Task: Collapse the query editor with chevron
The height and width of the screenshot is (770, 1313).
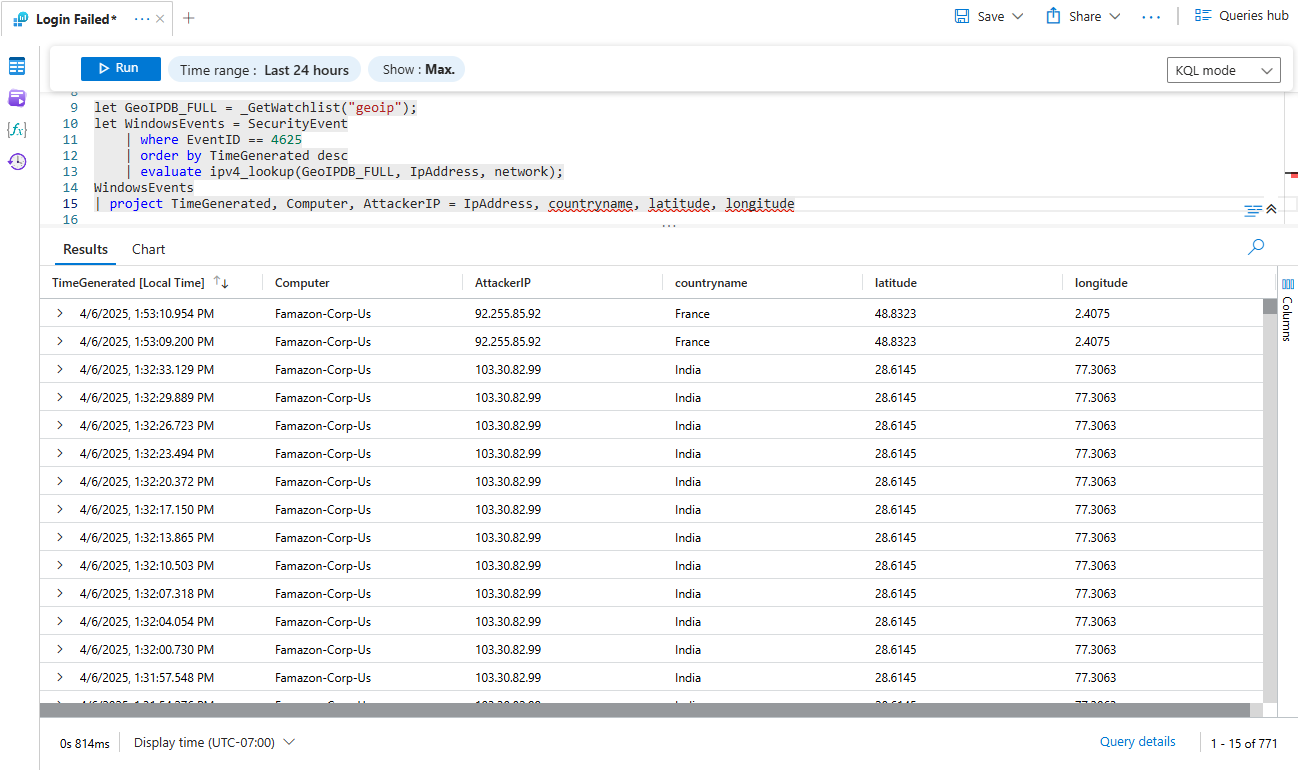Action: point(1271,209)
